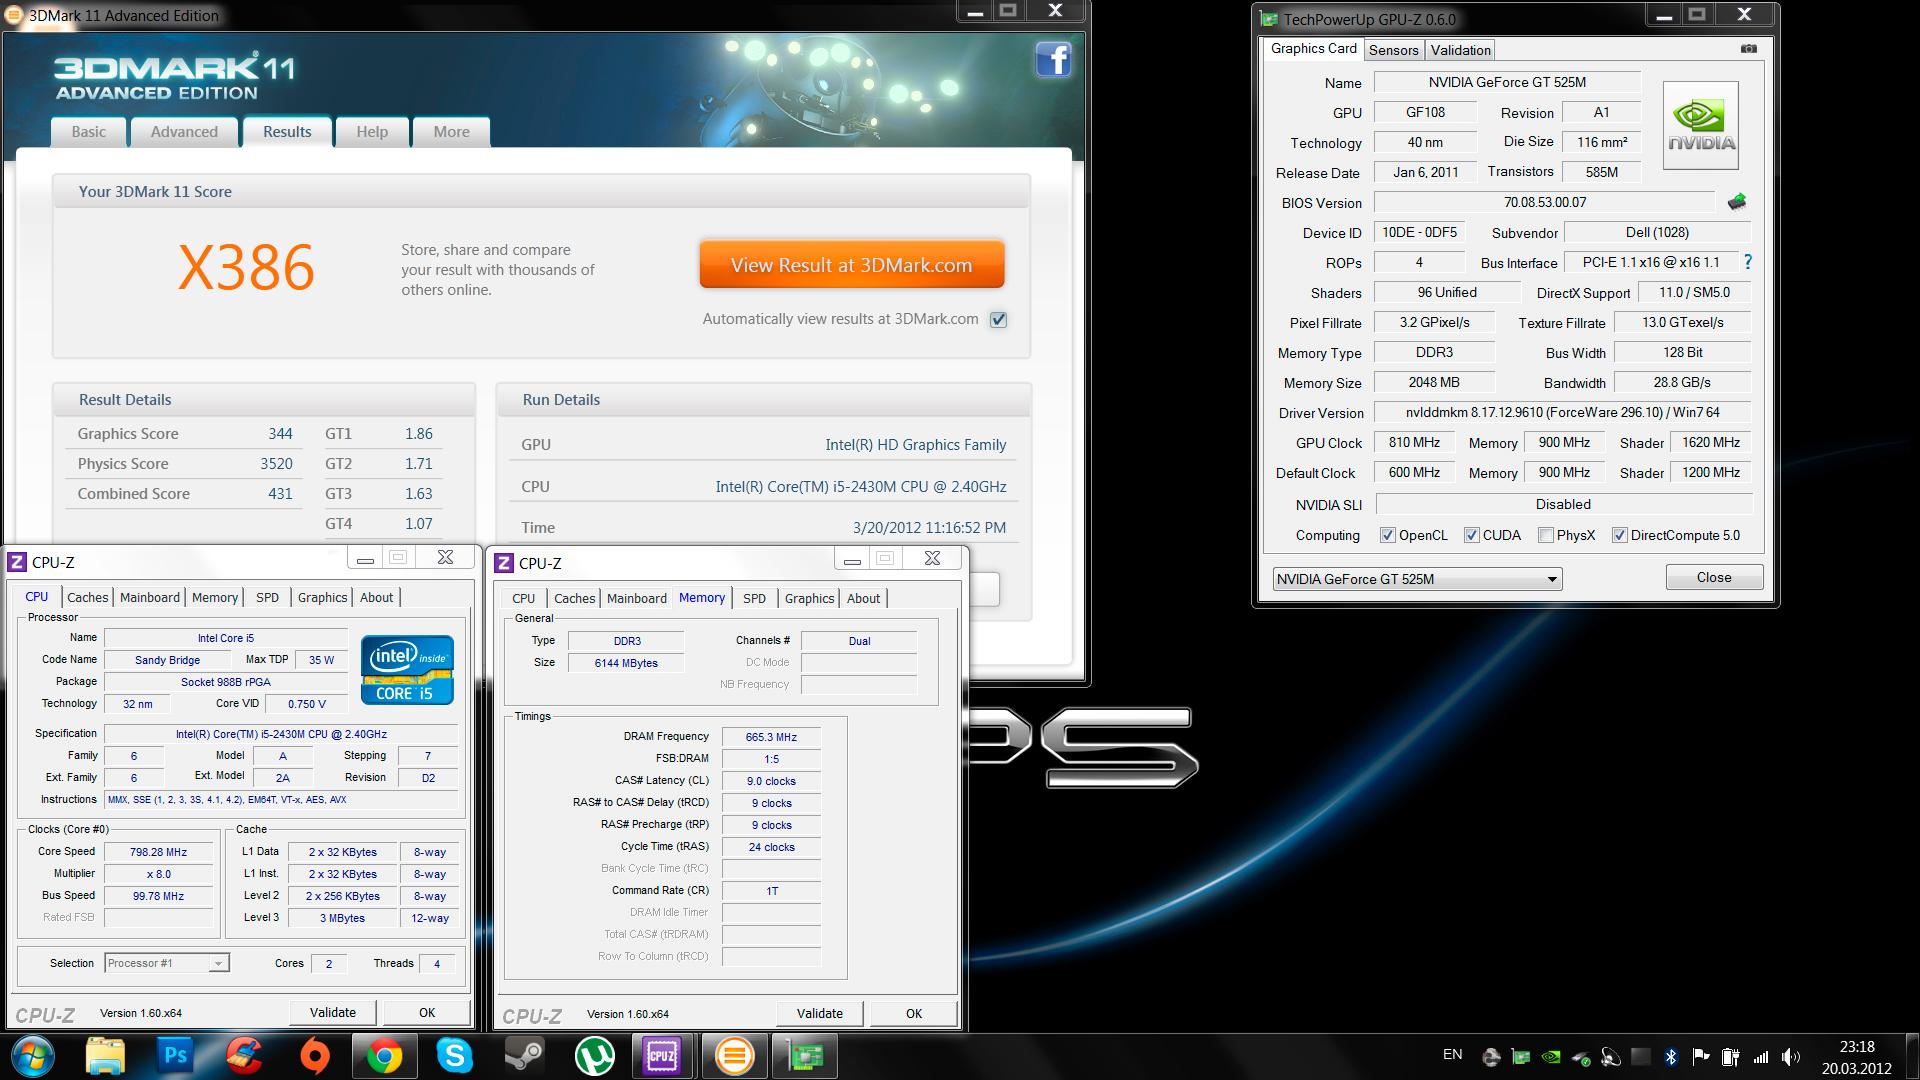This screenshot has height=1080, width=1920.
Task: Switch to the Sensors tab in GPU-Z
Action: coord(1393,50)
